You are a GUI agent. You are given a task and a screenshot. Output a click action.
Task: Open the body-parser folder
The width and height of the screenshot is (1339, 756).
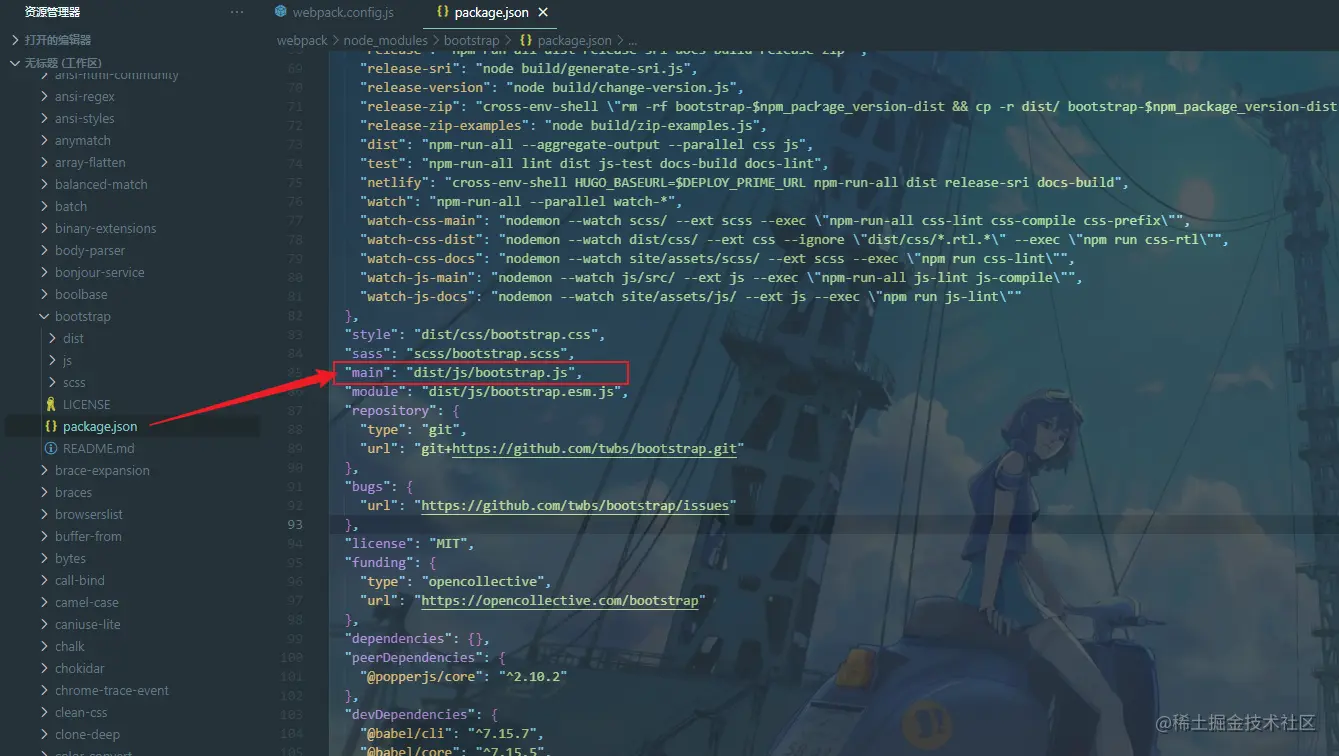[90, 251]
